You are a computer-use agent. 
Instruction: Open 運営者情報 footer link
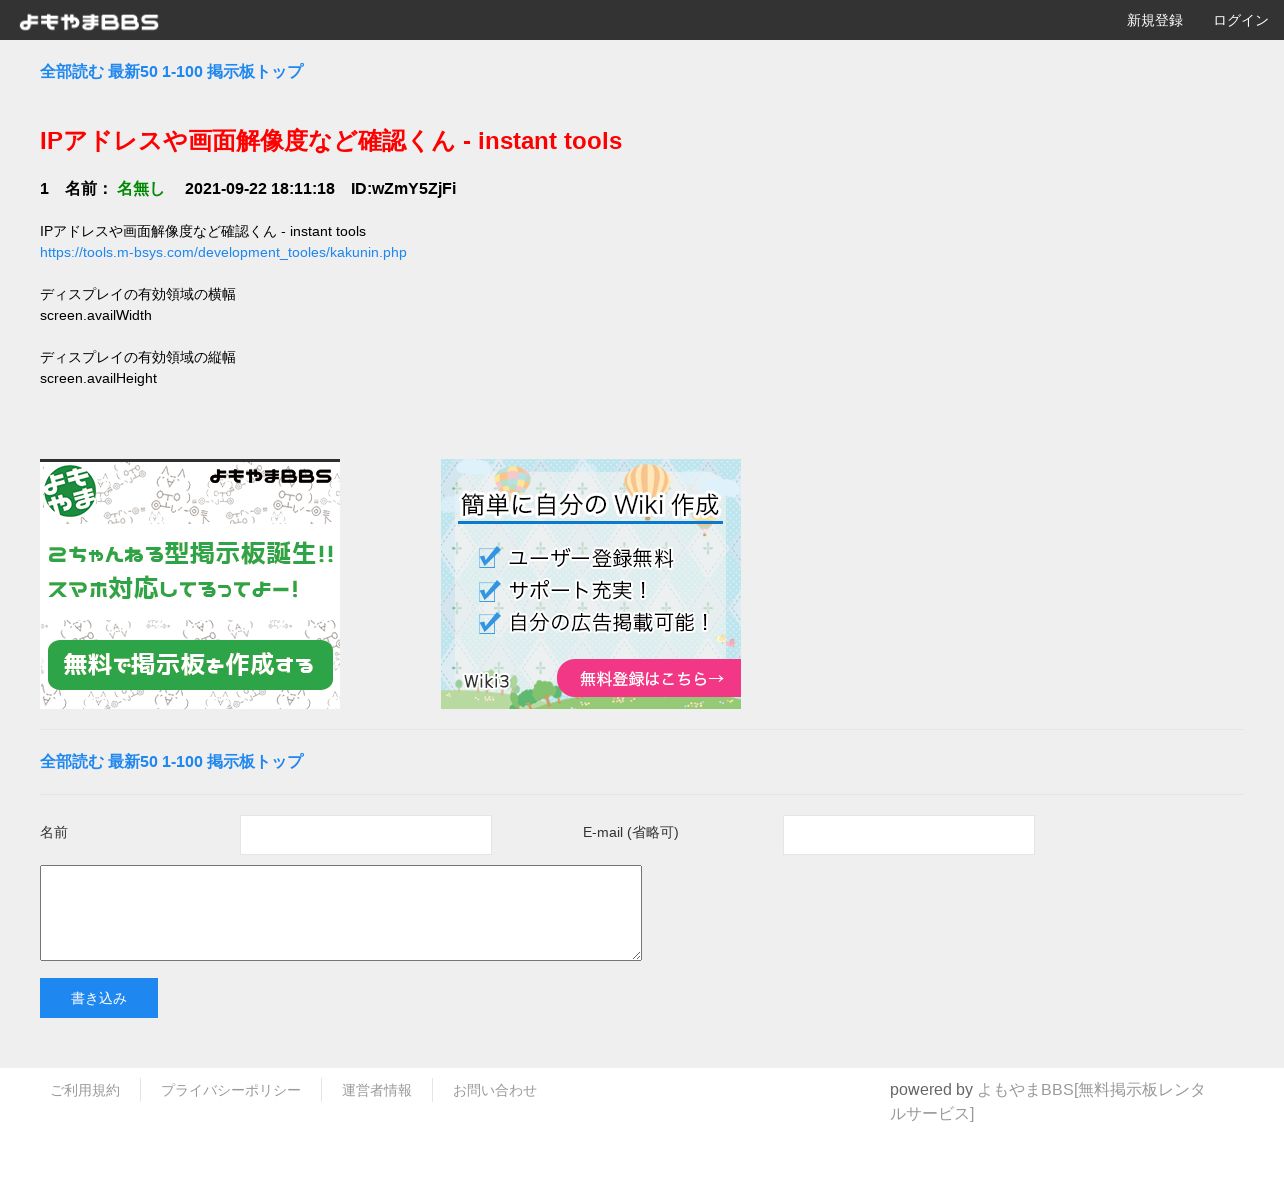[377, 1090]
